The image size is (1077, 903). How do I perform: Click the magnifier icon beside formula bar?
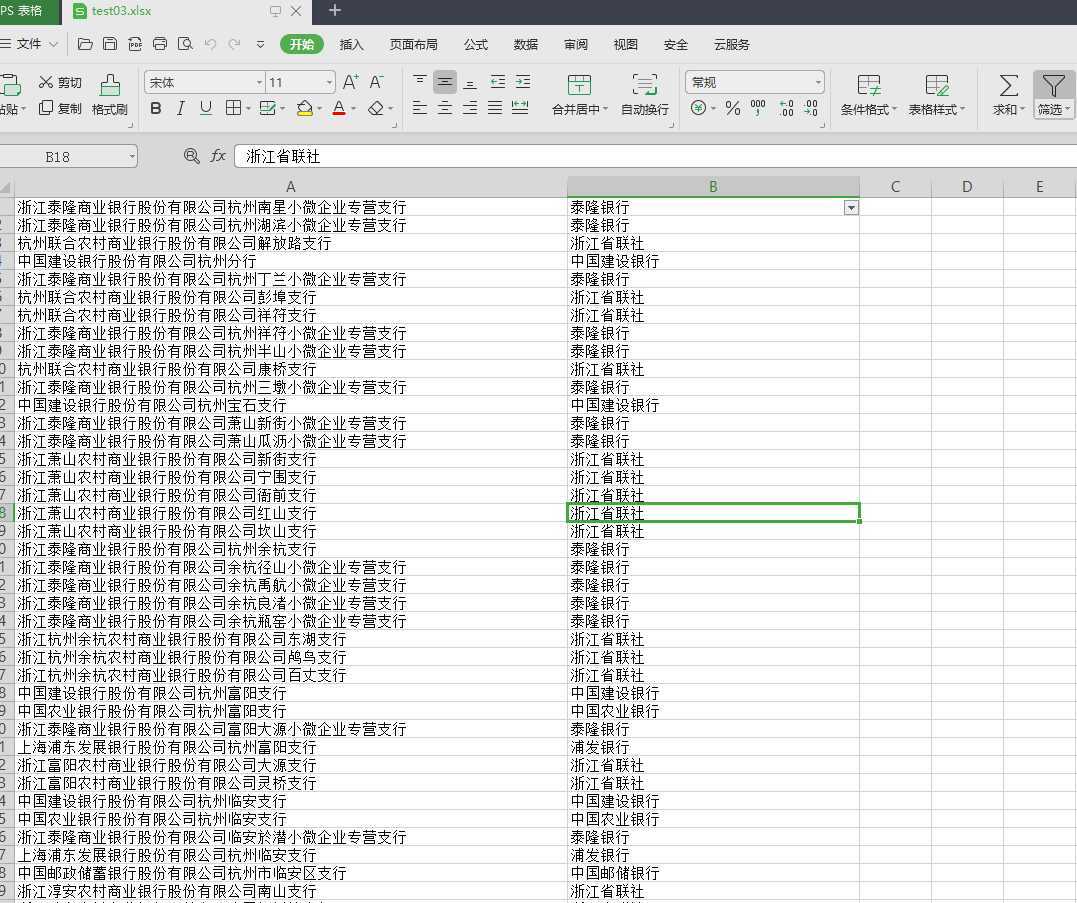[x=192, y=156]
